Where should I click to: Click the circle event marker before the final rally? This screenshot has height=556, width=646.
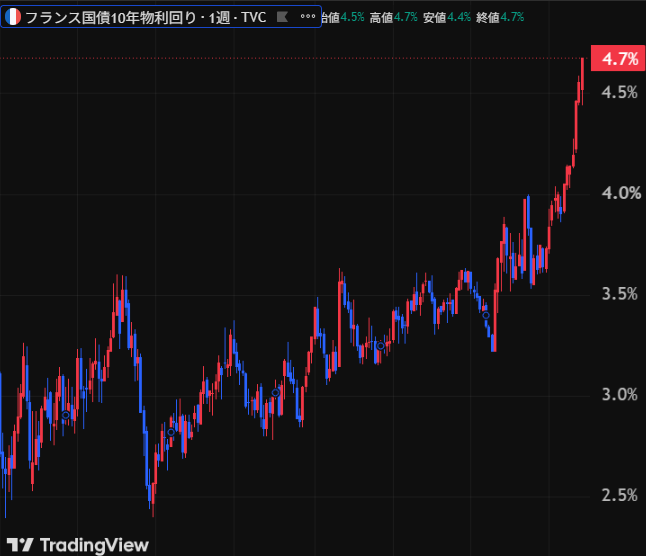pos(486,315)
